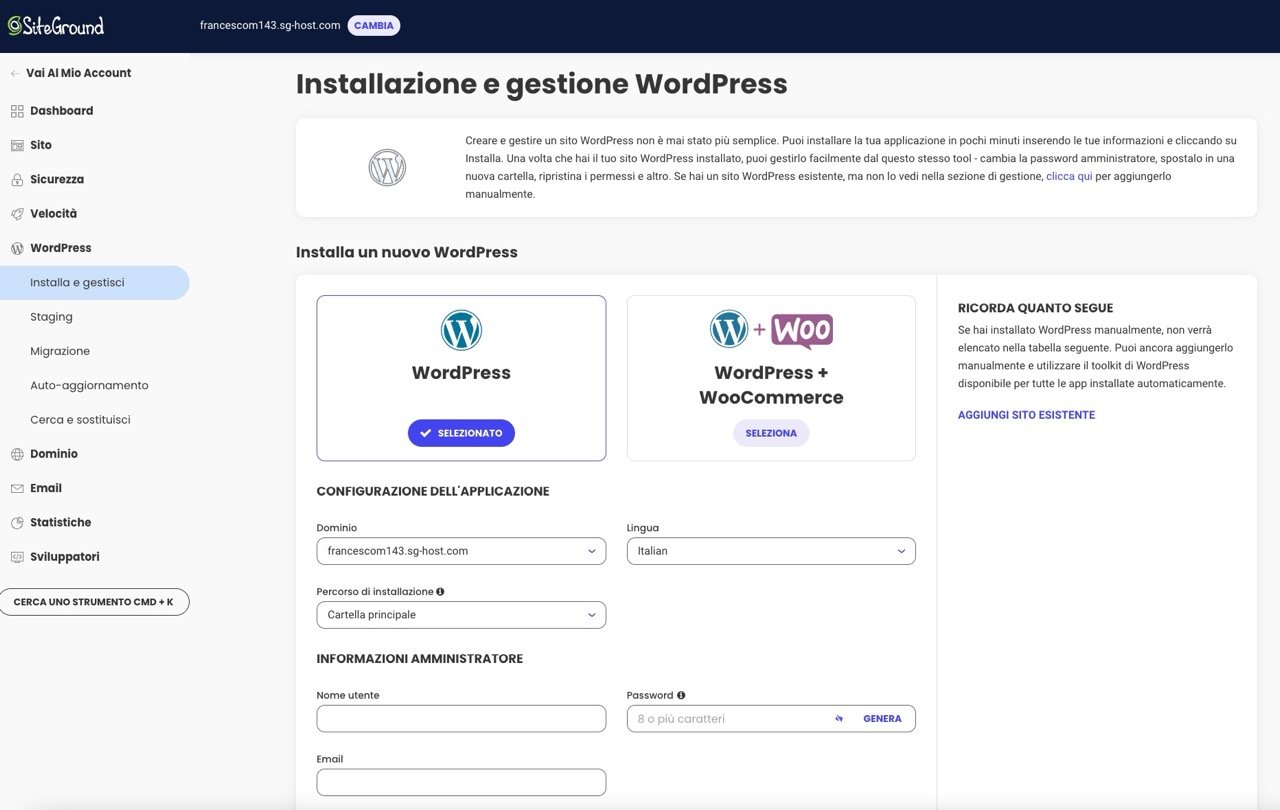Click the 'Installa un nuovo WordPress' heading
This screenshot has height=810, width=1280.
407,252
